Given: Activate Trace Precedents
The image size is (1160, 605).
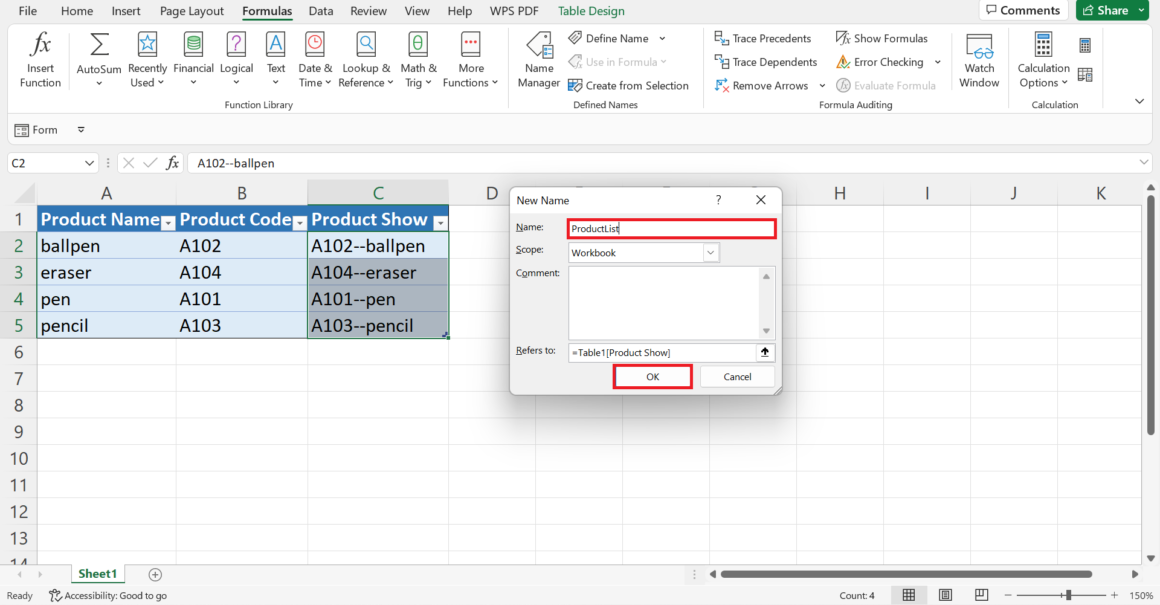Looking at the screenshot, I should [x=764, y=38].
